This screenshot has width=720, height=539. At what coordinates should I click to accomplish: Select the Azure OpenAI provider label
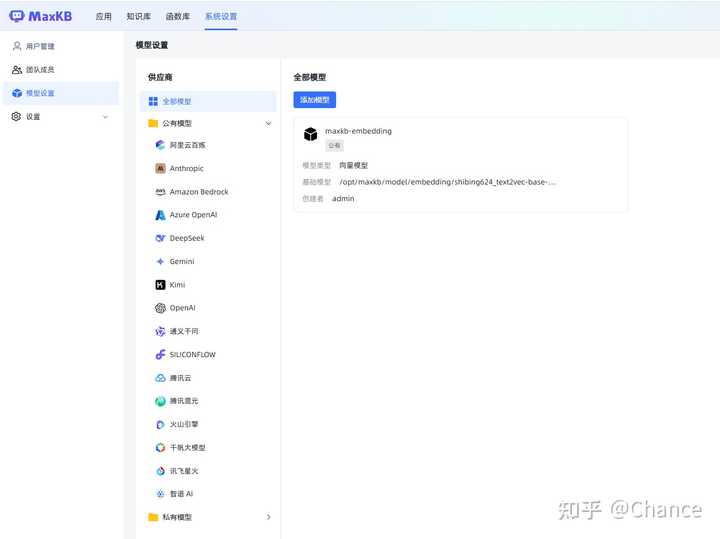(193, 215)
